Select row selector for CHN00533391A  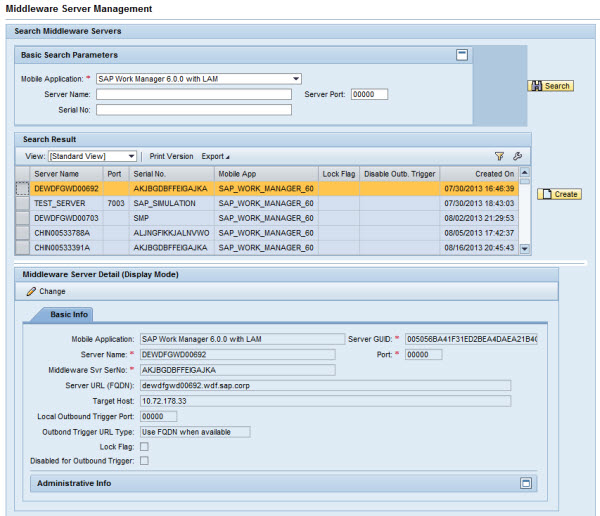(x=22, y=248)
